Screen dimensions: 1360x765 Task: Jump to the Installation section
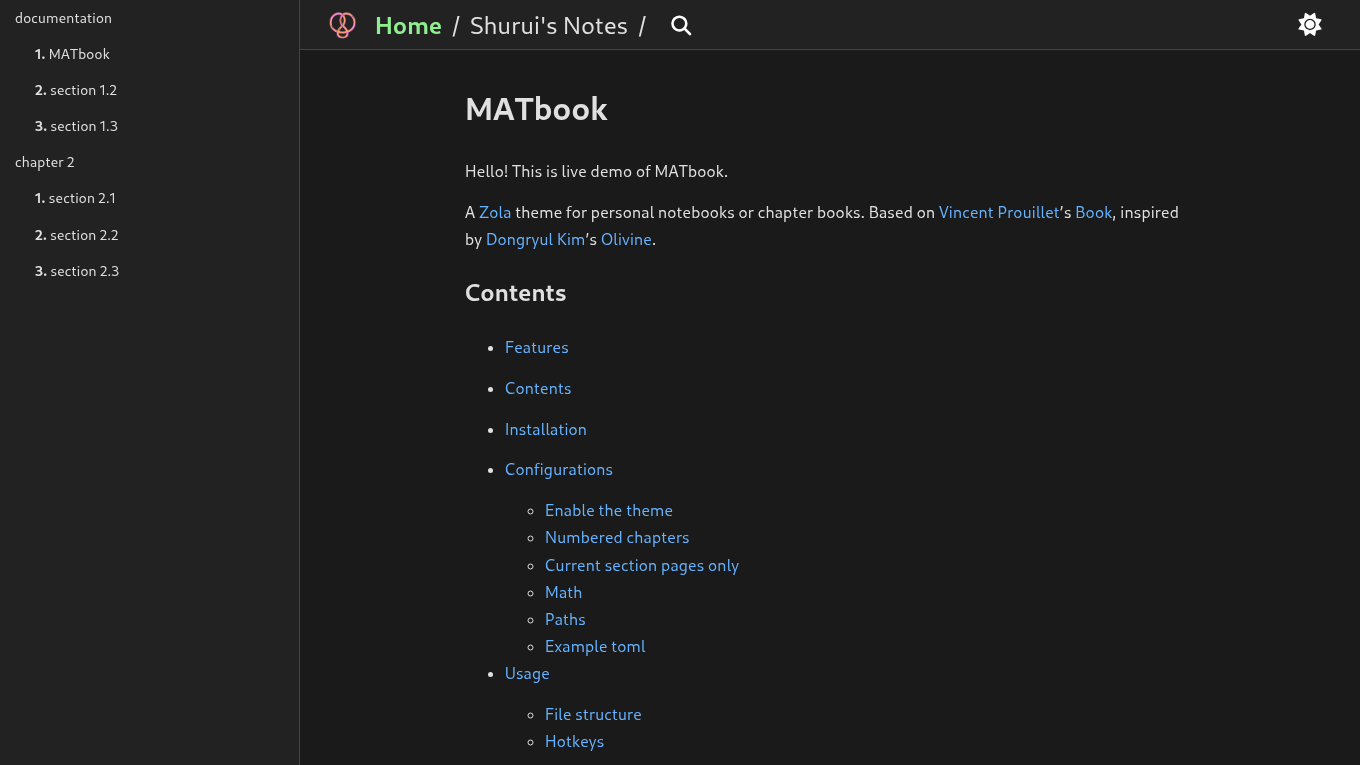pos(546,429)
